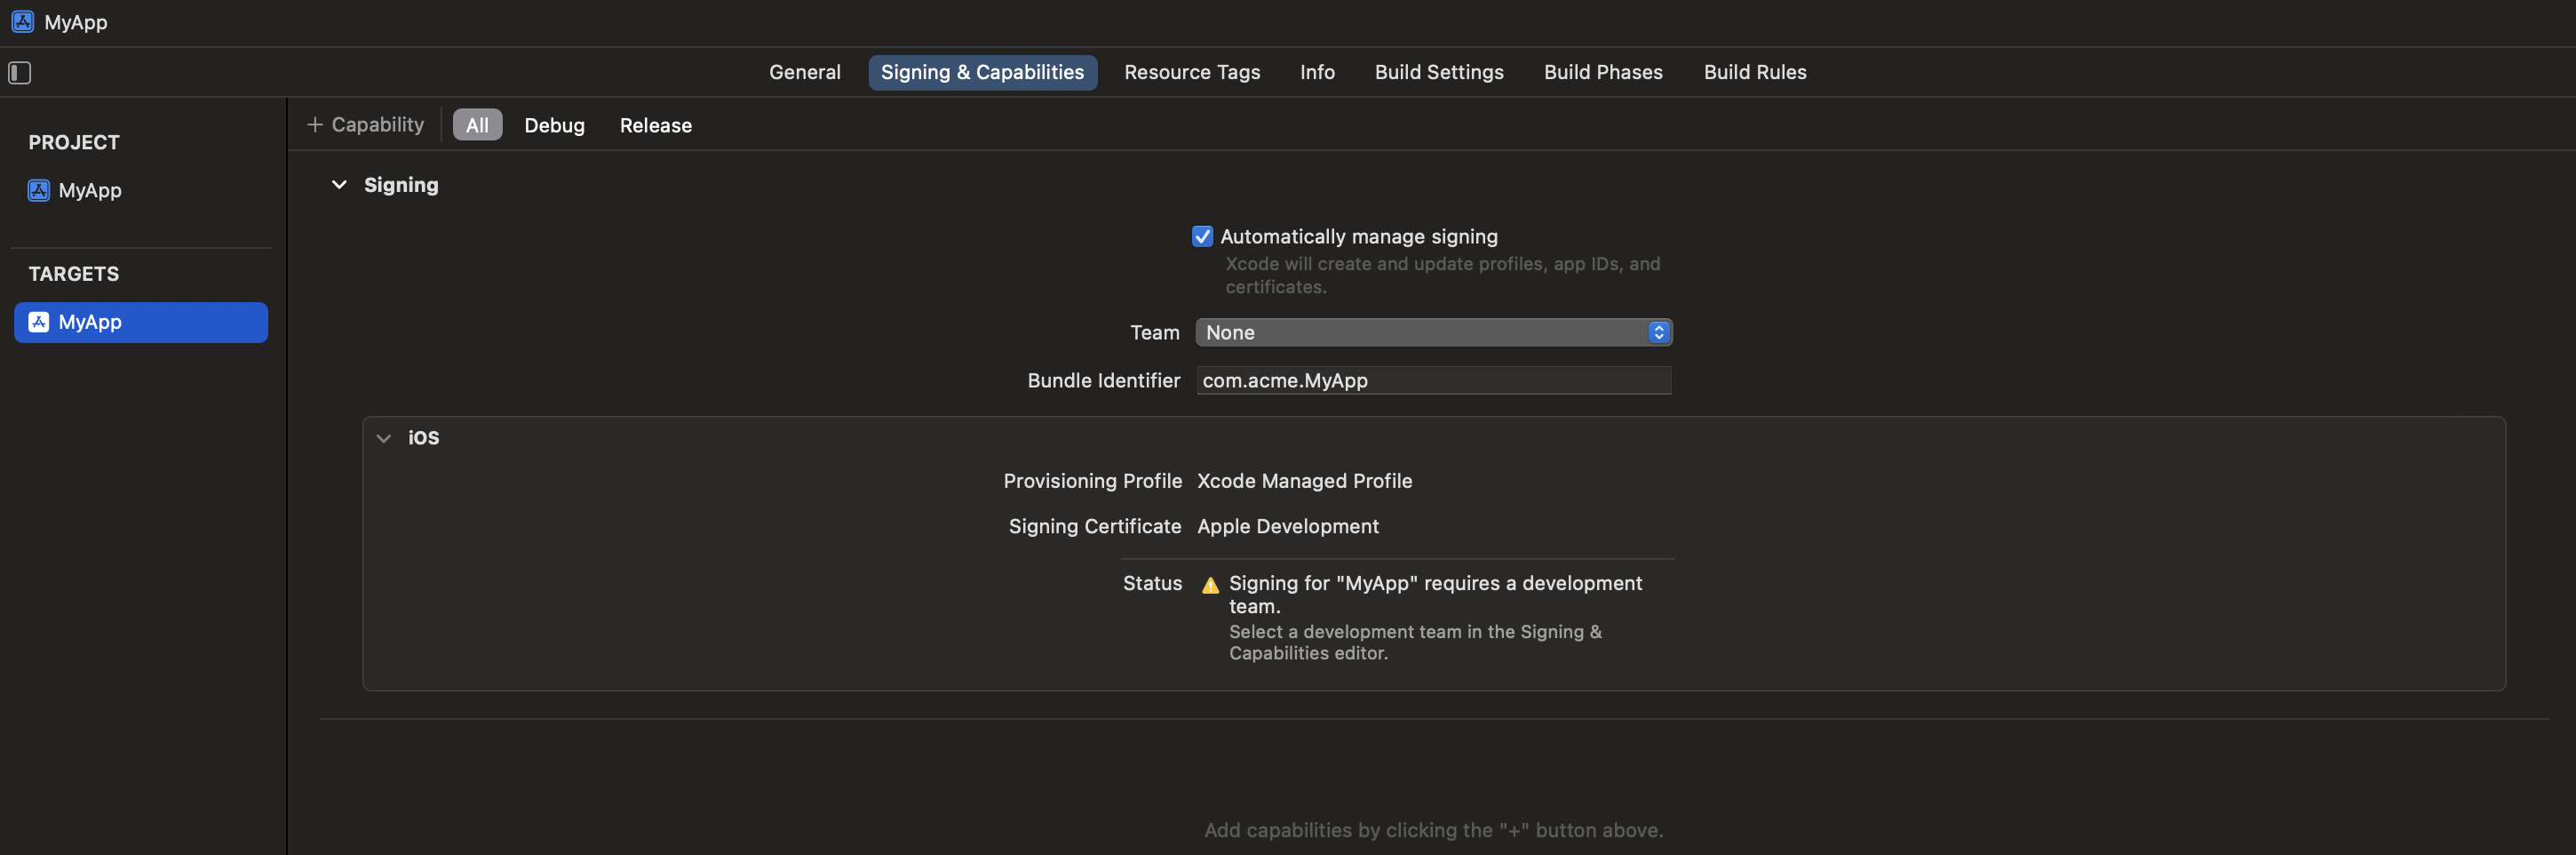Image resolution: width=2576 pixels, height=855 pixels.
Task: Click the 'Add capabilities by clicking' hint
Action: pos(1433,830)
